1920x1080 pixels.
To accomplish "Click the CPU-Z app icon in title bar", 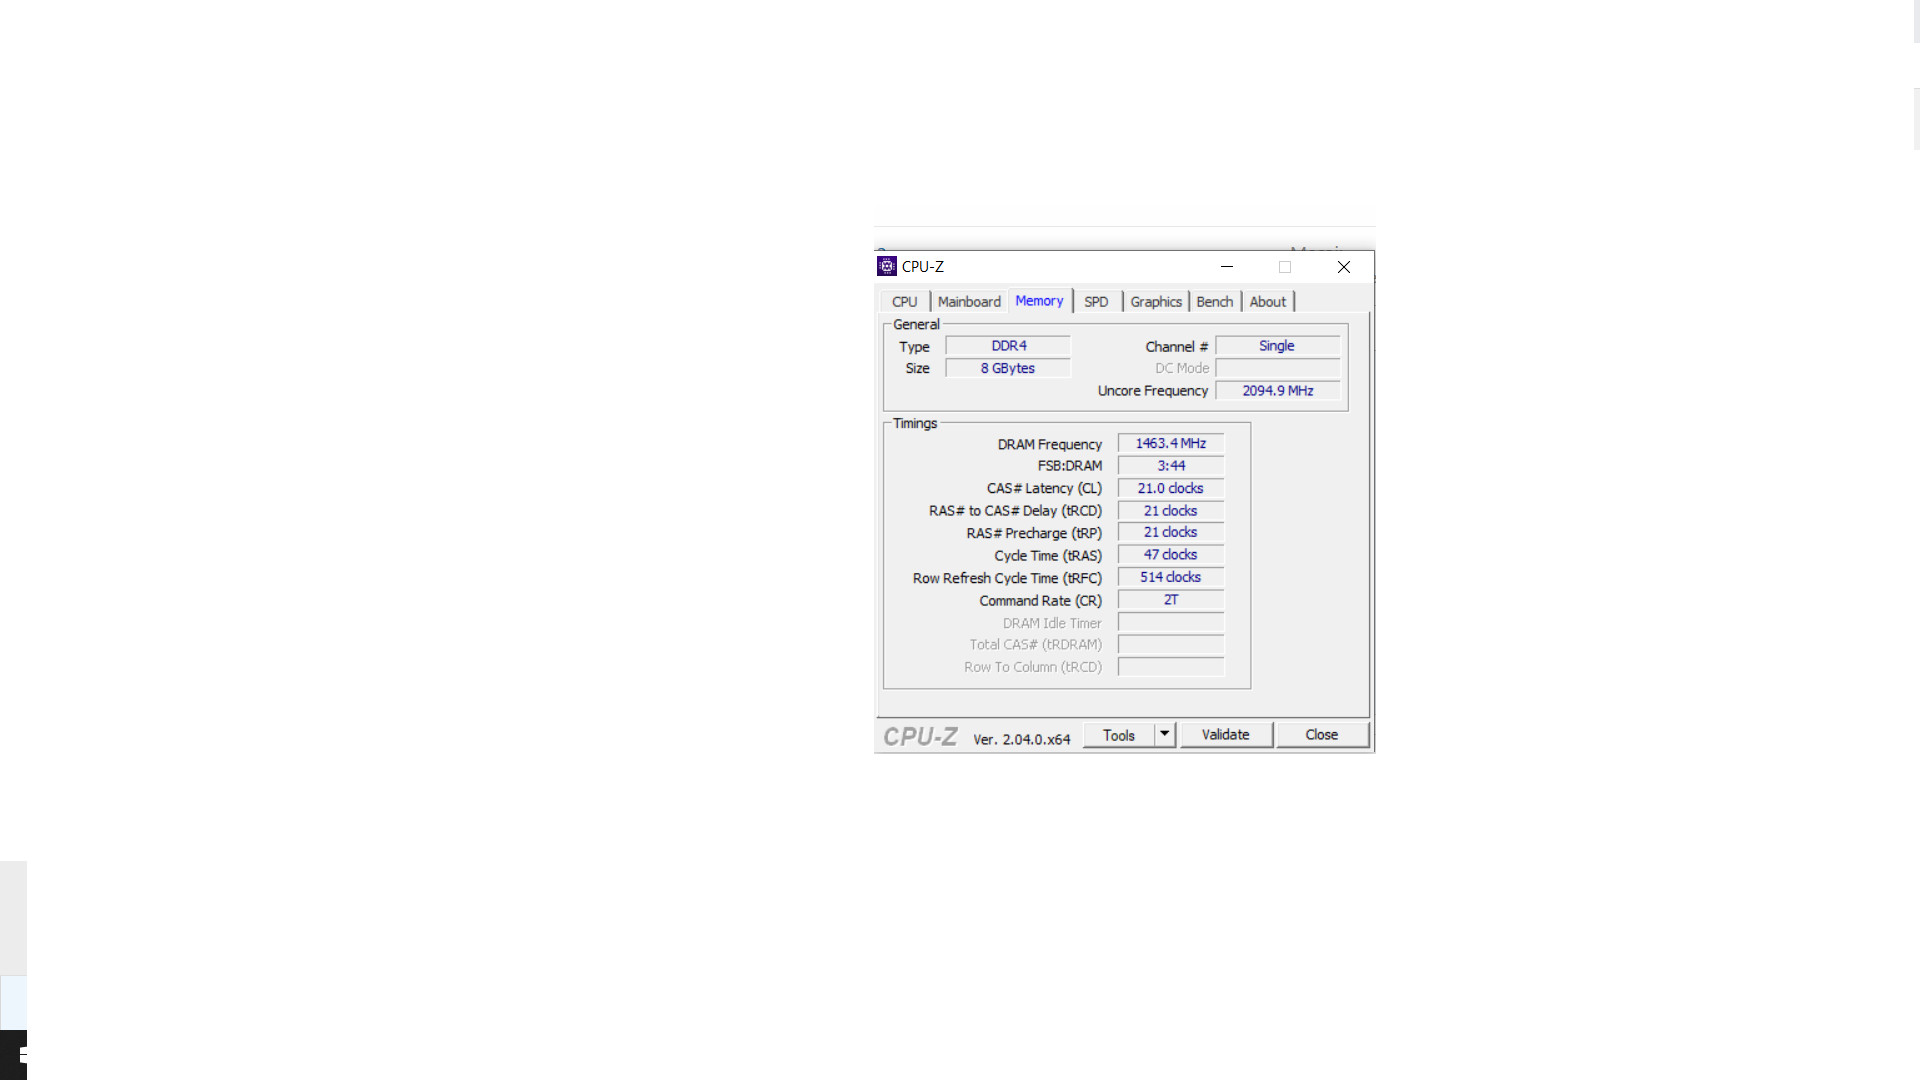I will click(x=886, y=266).
